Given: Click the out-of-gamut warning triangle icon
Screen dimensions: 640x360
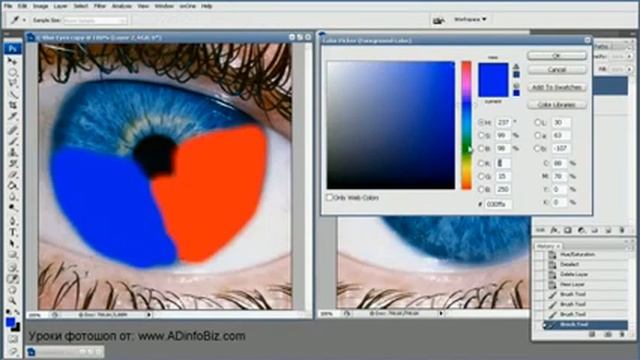Looking at the screenshot, I should click(516, 67).
